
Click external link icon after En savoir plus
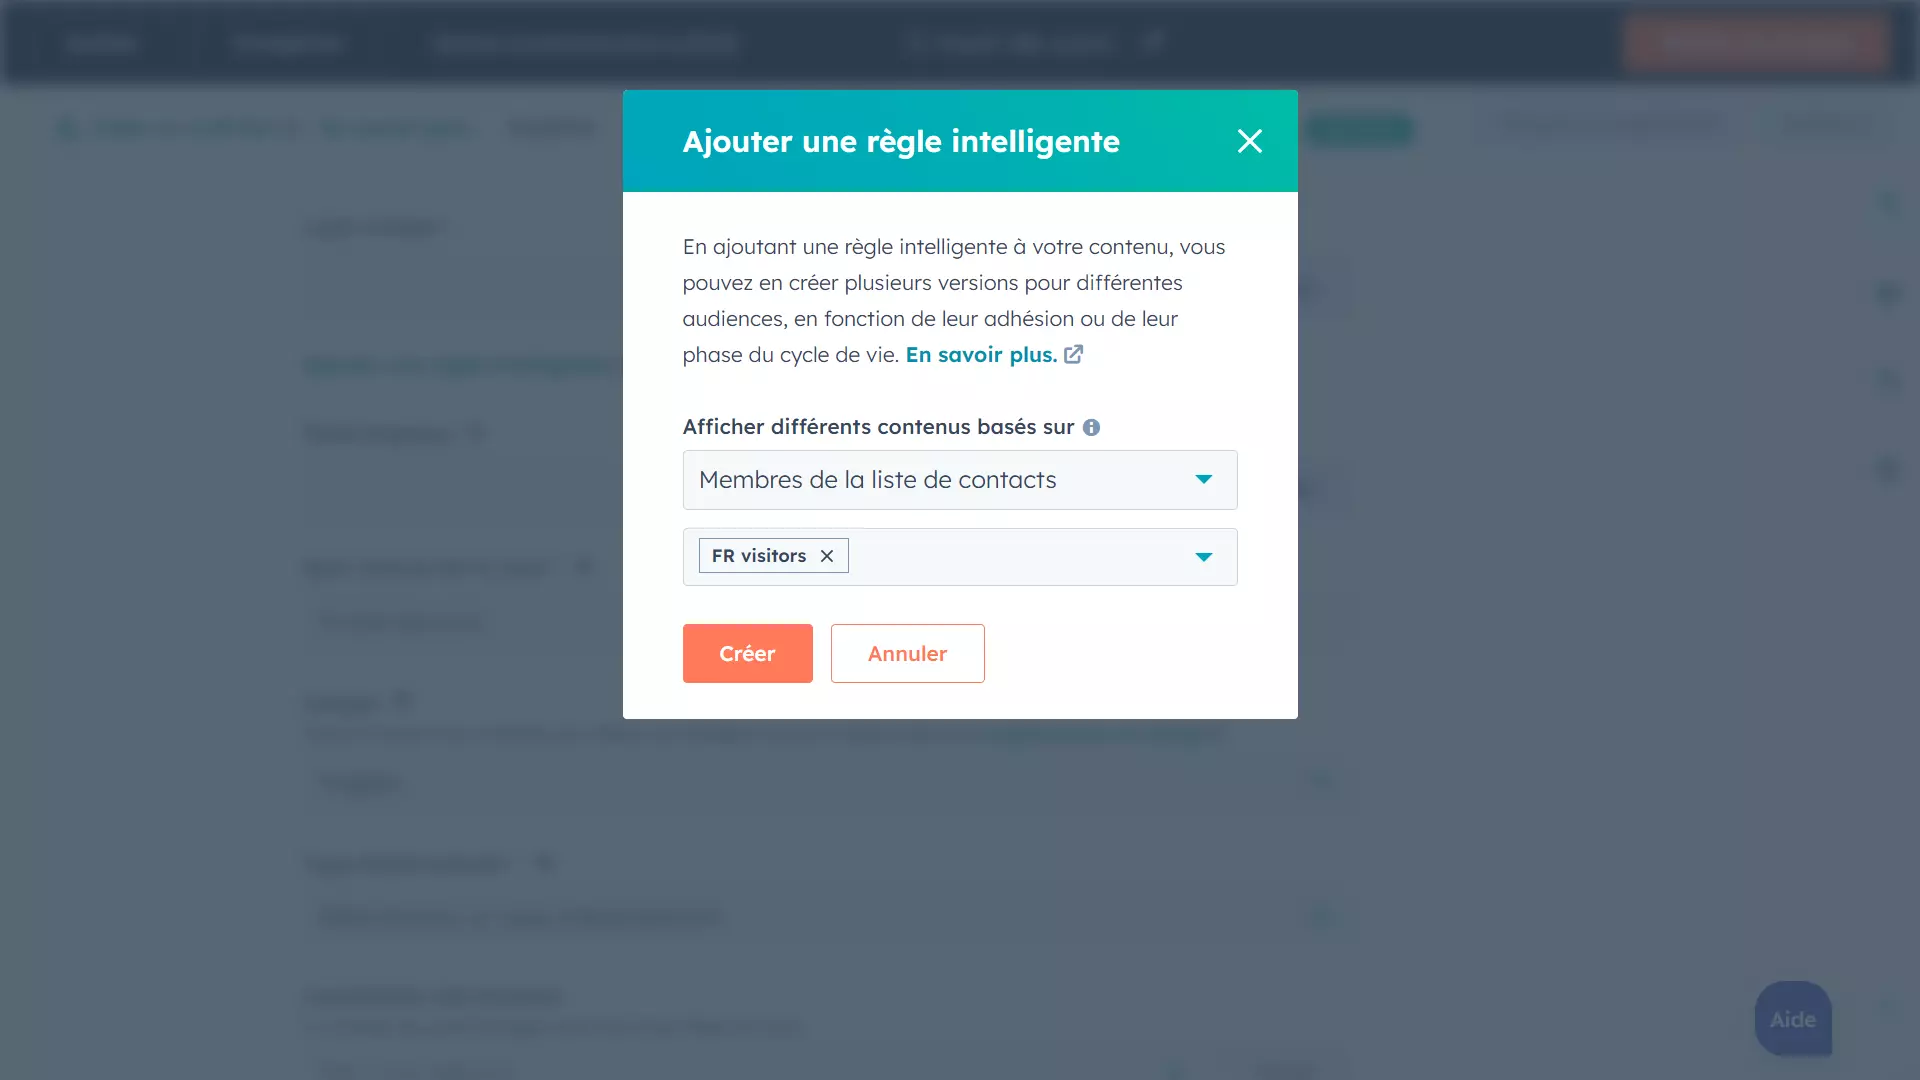click(x=1073, y=355)
